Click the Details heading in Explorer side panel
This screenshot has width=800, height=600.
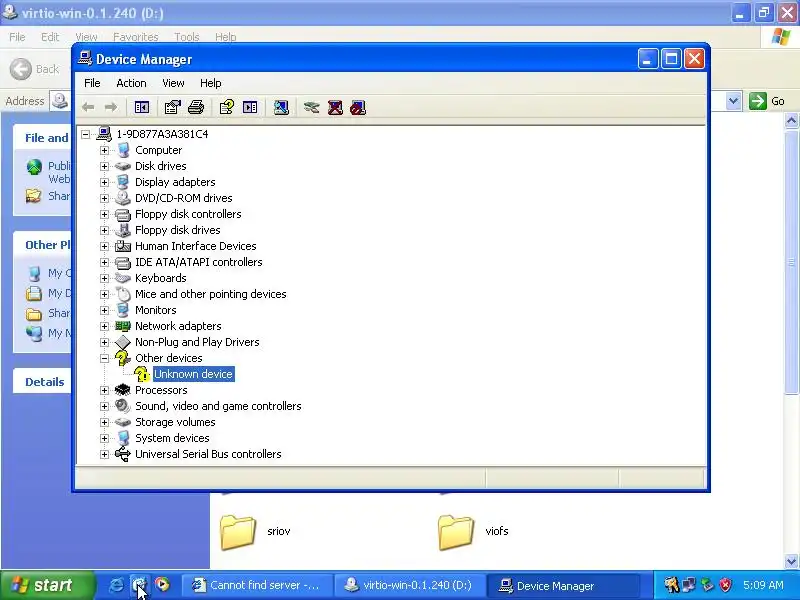pos(45,382)
